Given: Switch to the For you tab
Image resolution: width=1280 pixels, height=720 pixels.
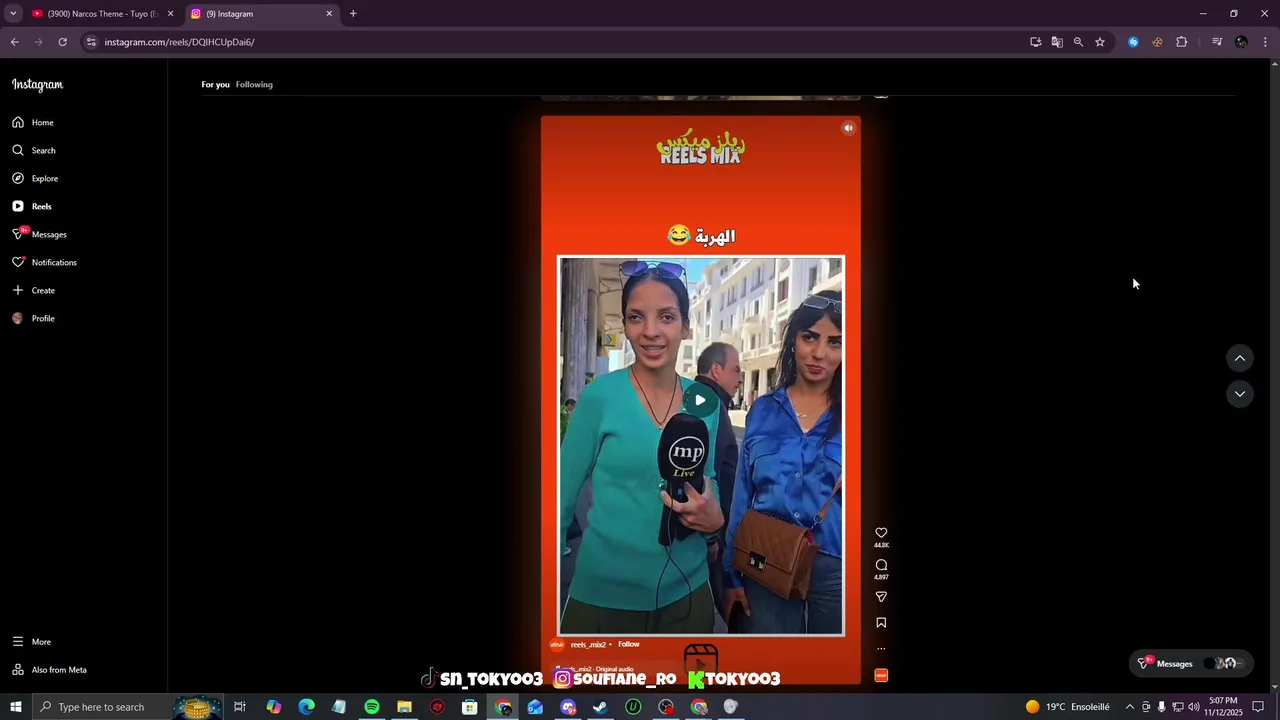Looking at the screenshot, I should point(215,84).
